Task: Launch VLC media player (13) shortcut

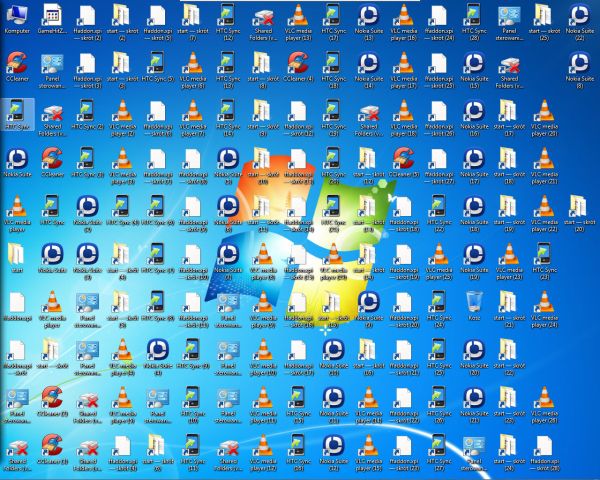Action: [299, 23]
